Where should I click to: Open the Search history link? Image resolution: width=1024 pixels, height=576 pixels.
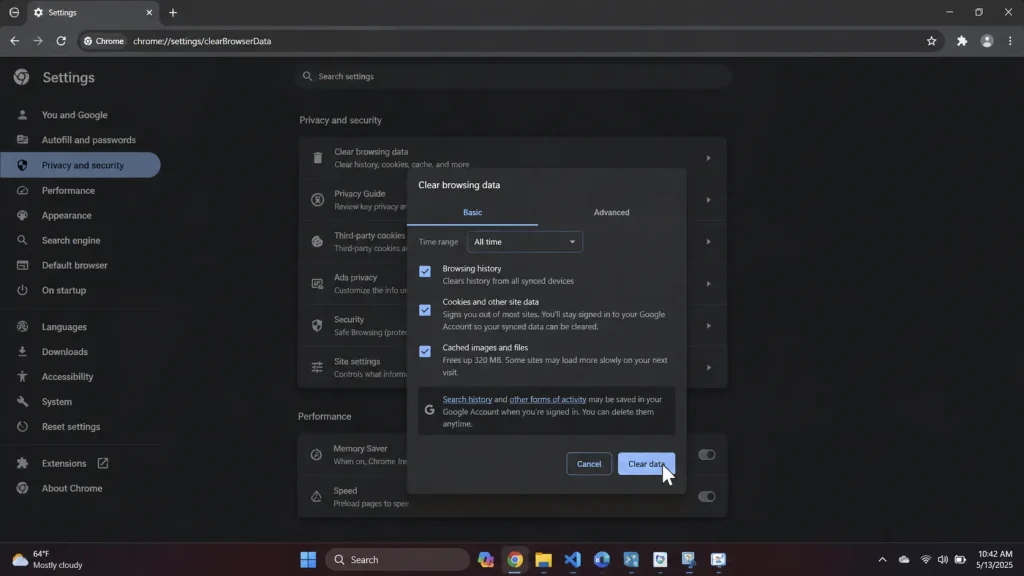(x=467, y=399)
